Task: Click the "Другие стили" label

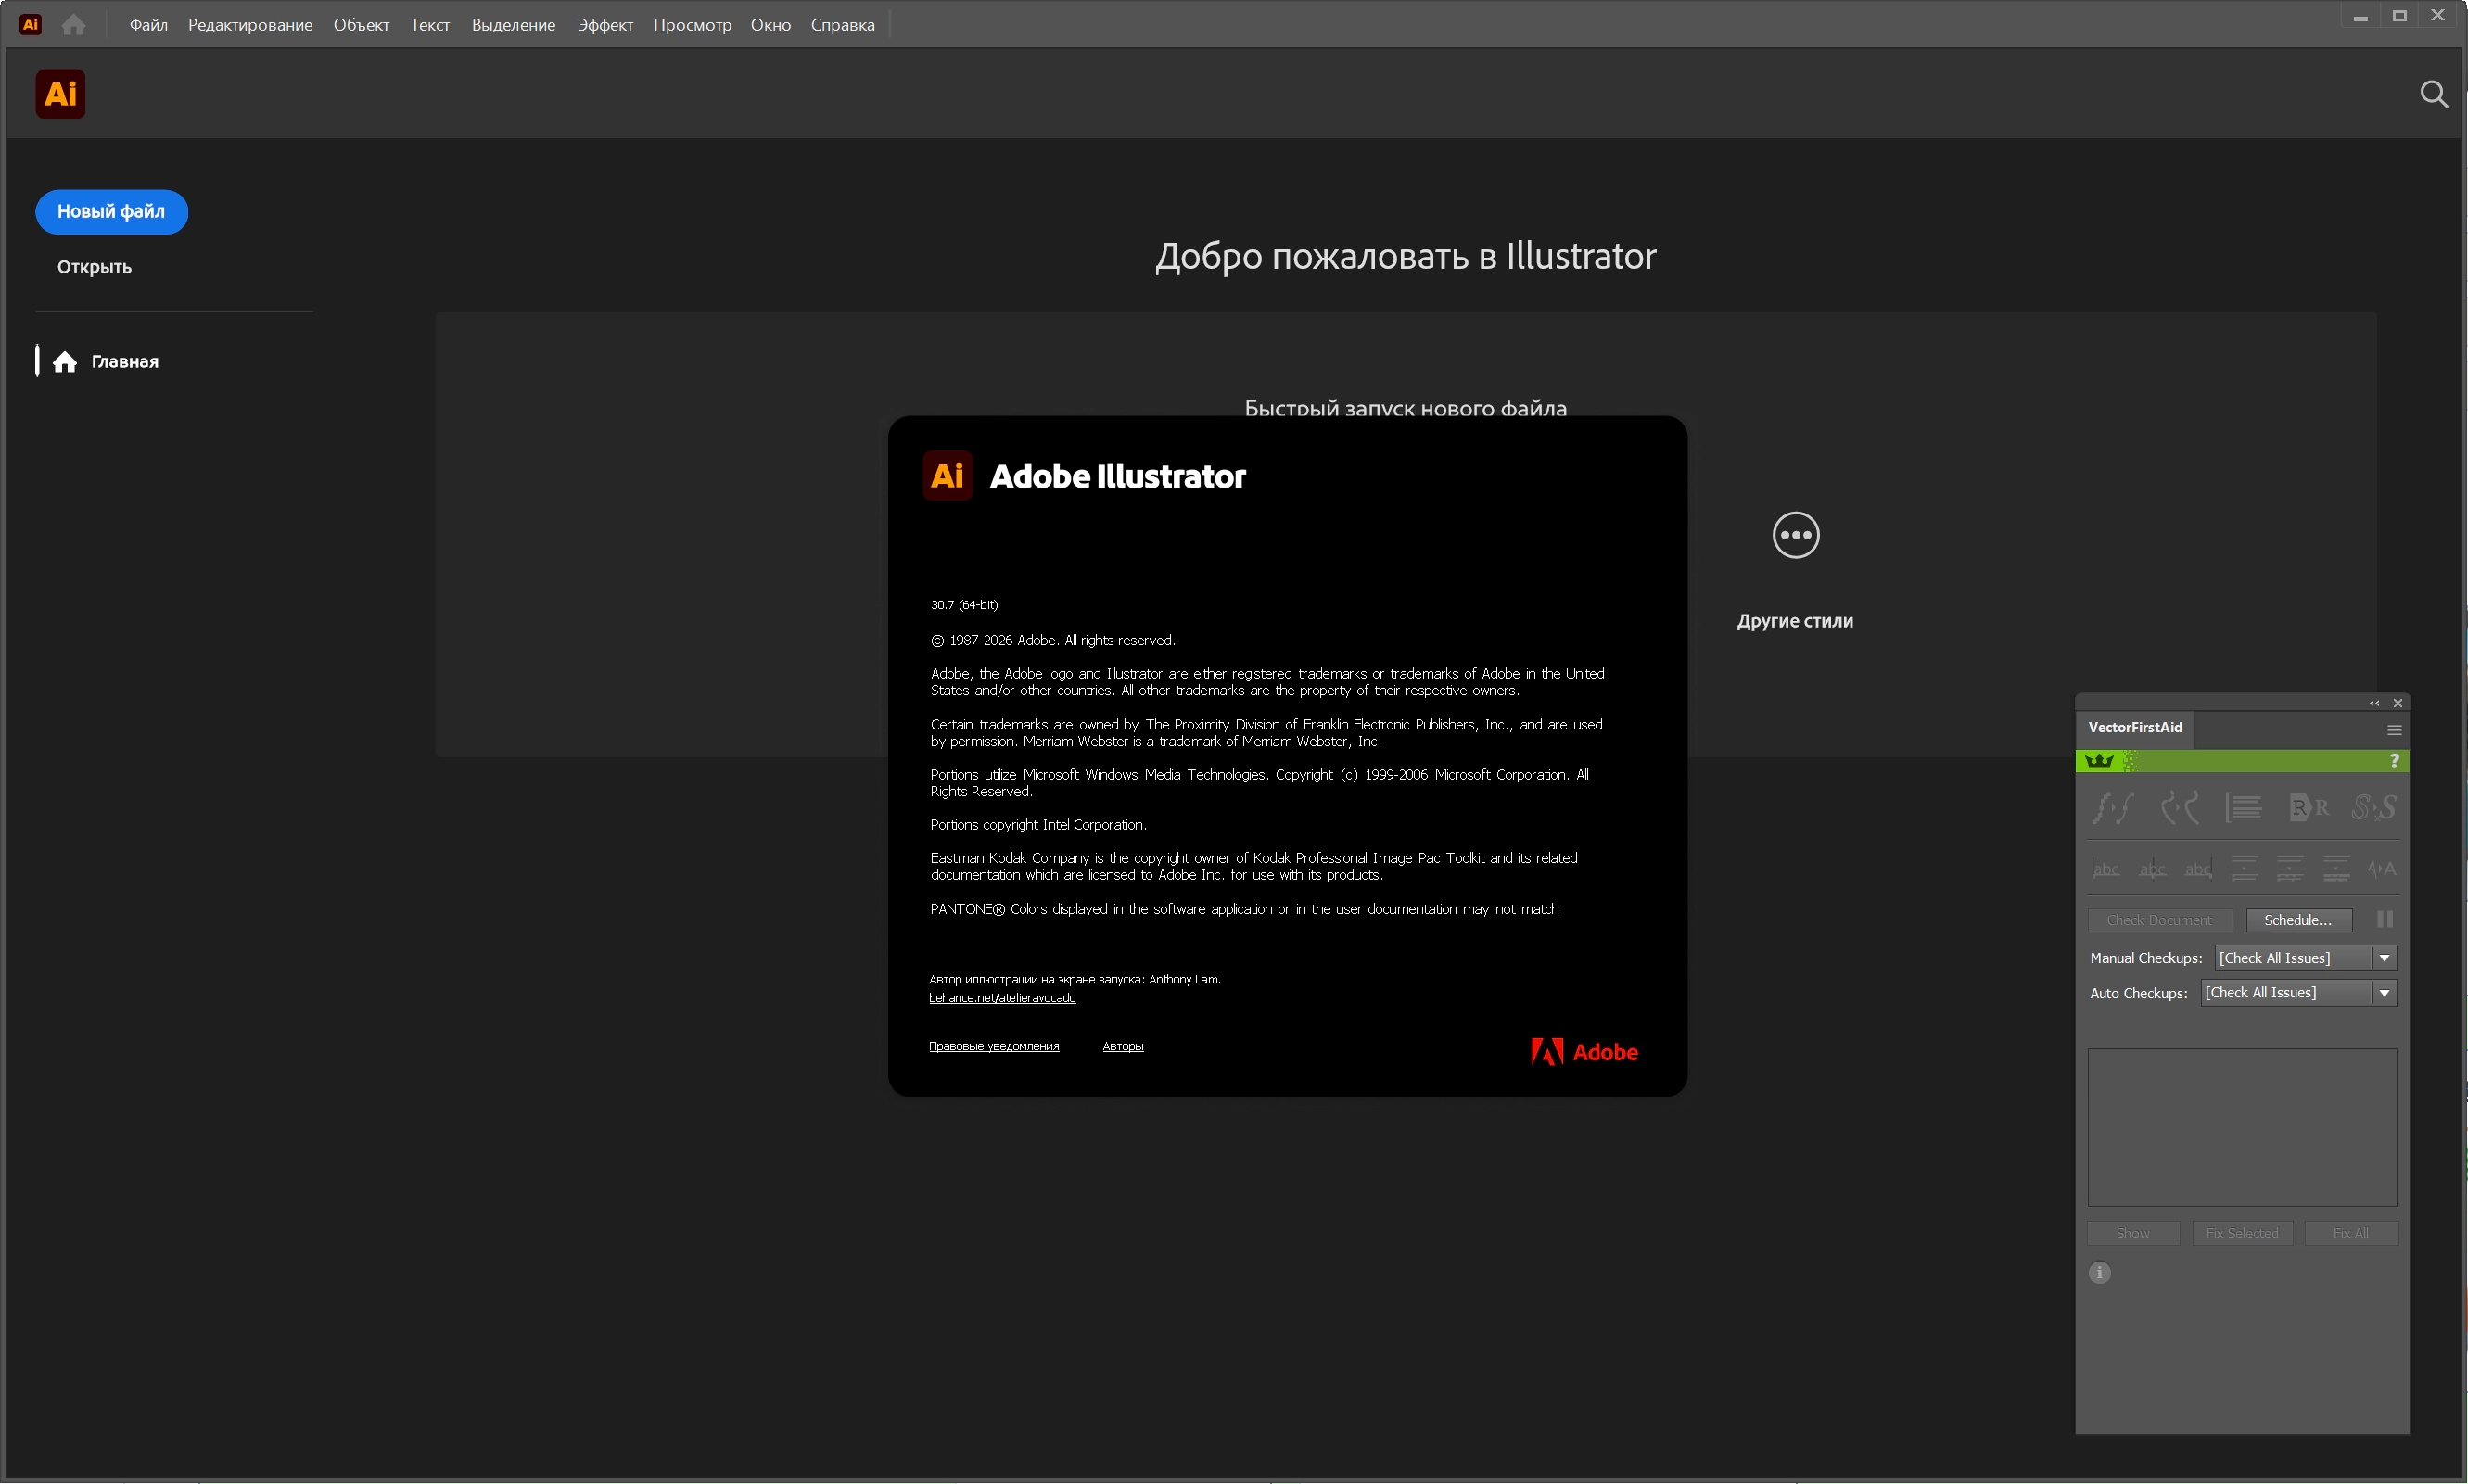Action: tap(1795, 621)
